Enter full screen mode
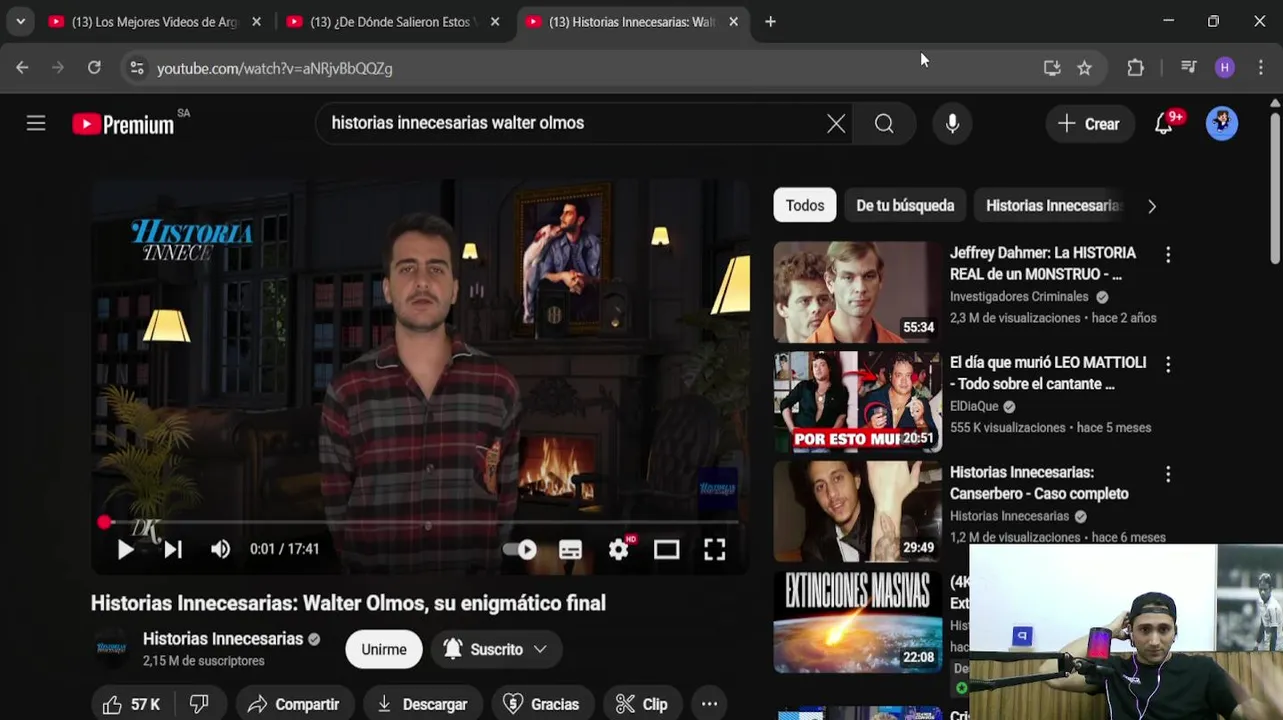Screen dimensions: 1283x720 (714, 549)
